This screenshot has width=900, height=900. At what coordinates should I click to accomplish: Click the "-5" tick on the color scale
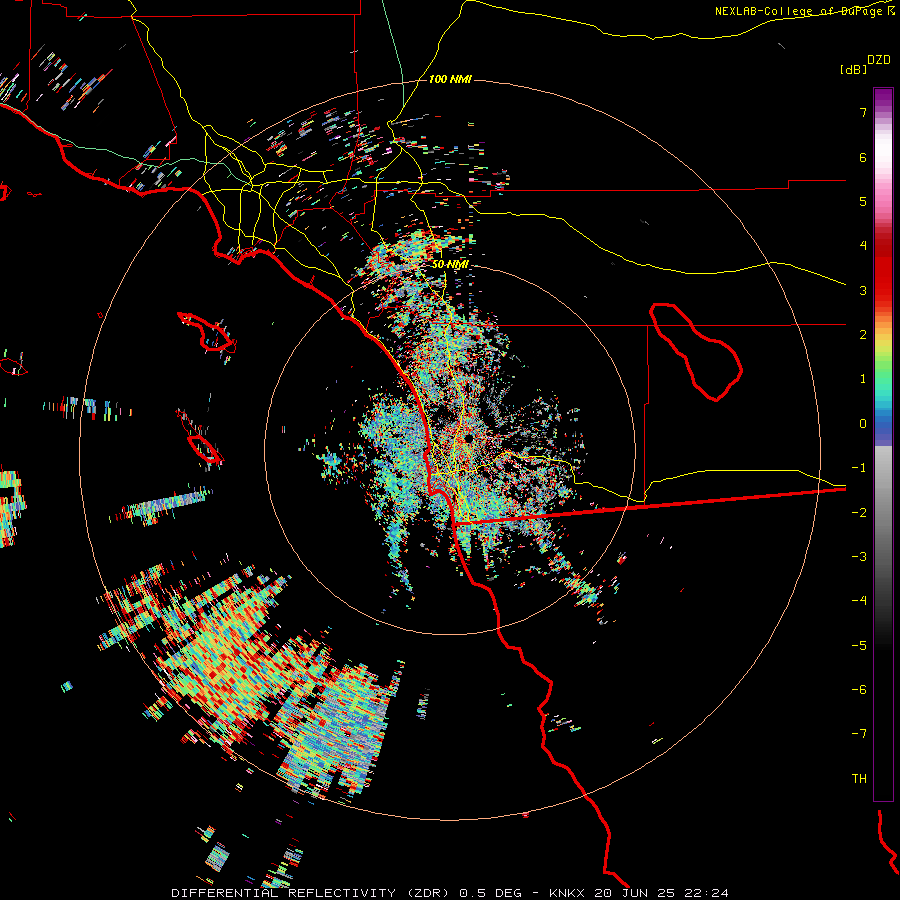[859, 646]
